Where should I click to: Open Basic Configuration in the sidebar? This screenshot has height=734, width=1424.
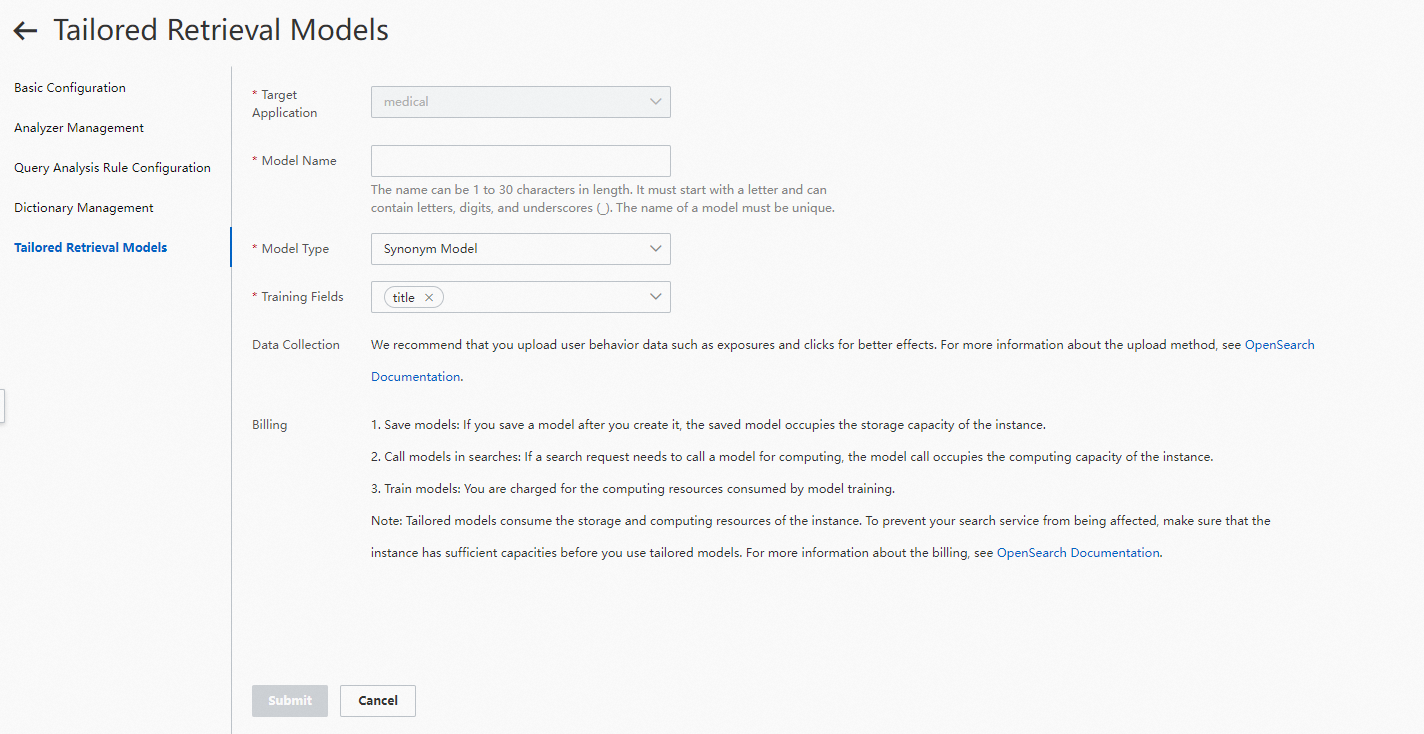(x=70, y=88)
